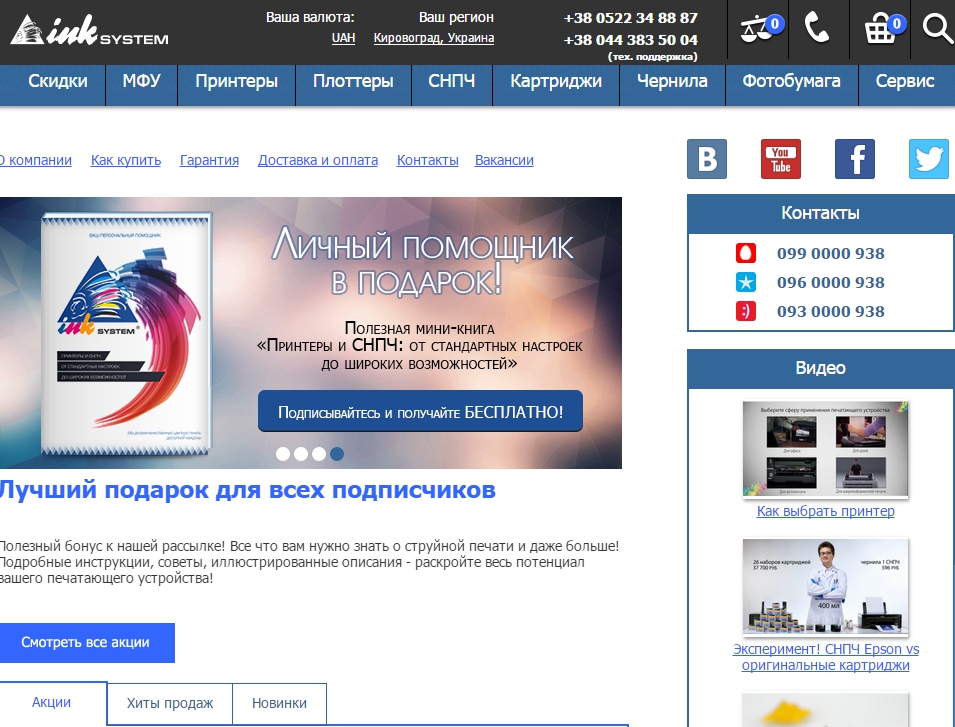
Task: Click the red operator icon beside 099 0000 938
Action: click(745, 253)
